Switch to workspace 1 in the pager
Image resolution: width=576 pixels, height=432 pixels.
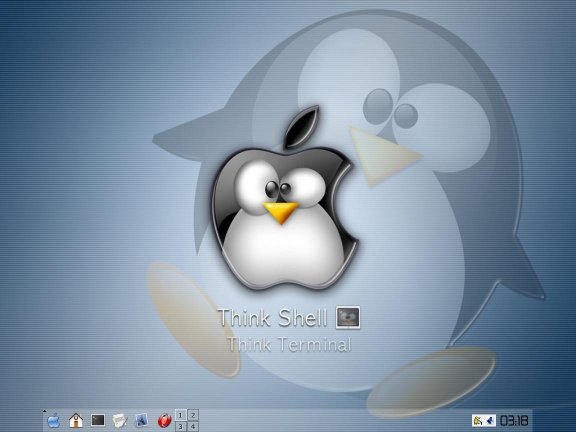click(x=180, y=415)
